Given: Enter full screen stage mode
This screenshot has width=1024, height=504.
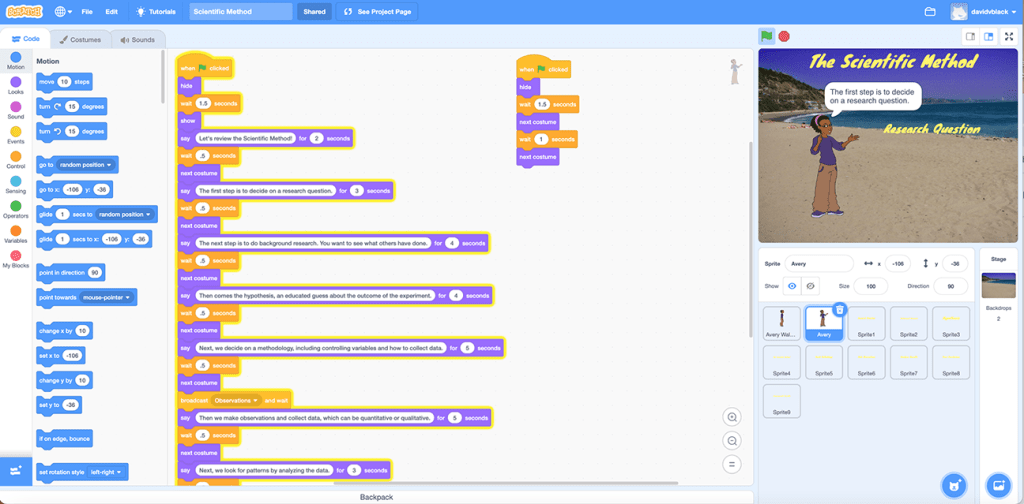Looking at the screenshot, I should pos(1008,36).
